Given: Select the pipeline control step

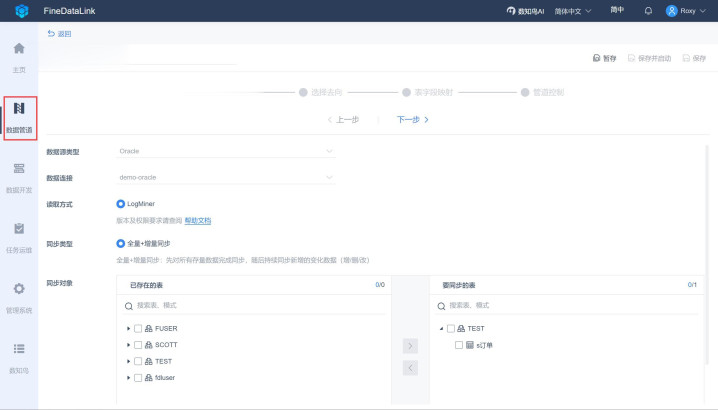Looking at the screenshot, I should pos(543,93).
